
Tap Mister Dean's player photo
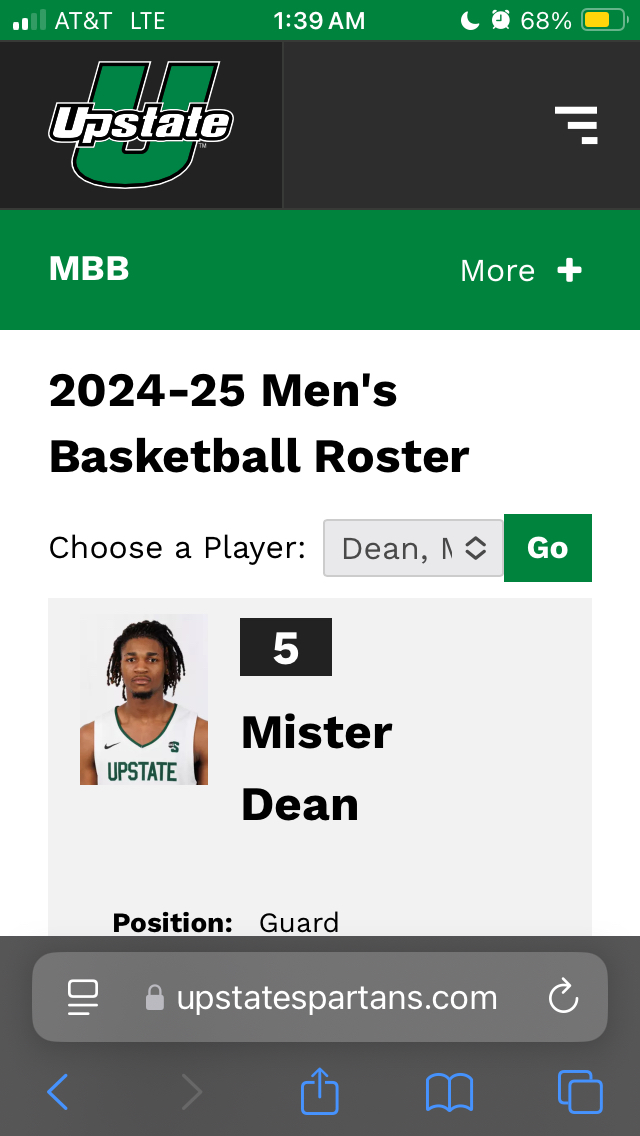tap(144, 699)
